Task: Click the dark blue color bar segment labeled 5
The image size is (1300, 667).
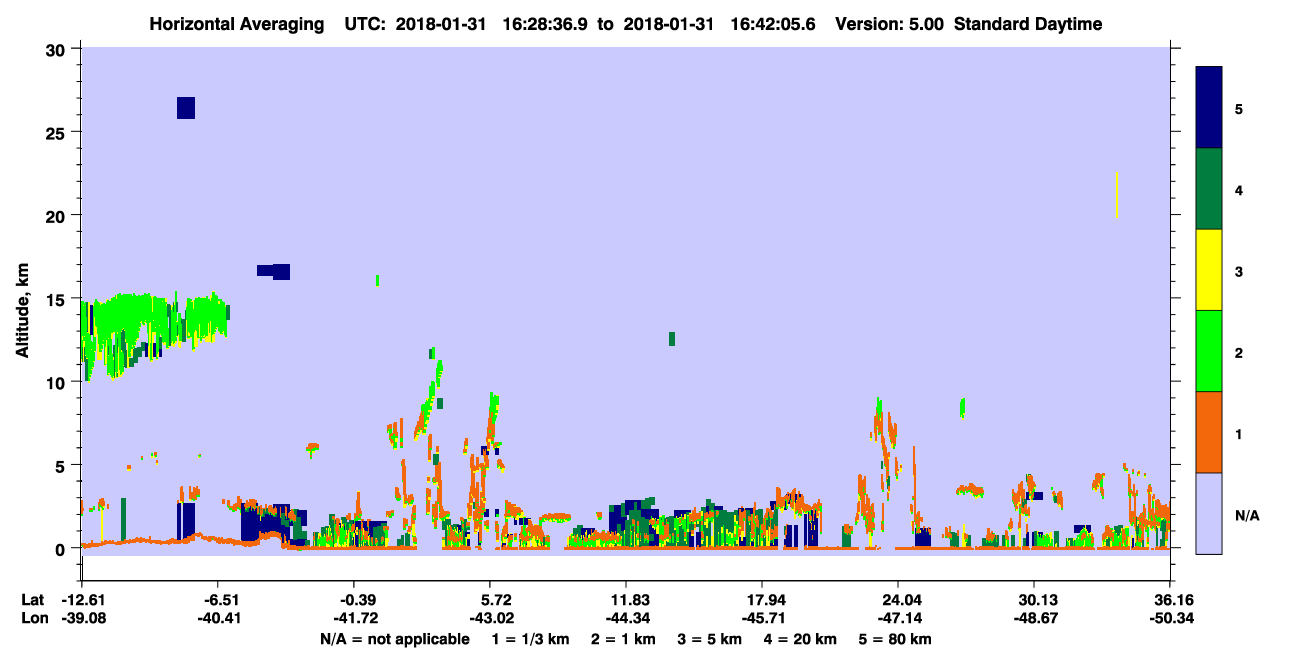Action: pyautogui.click(x=1209, y=108)
